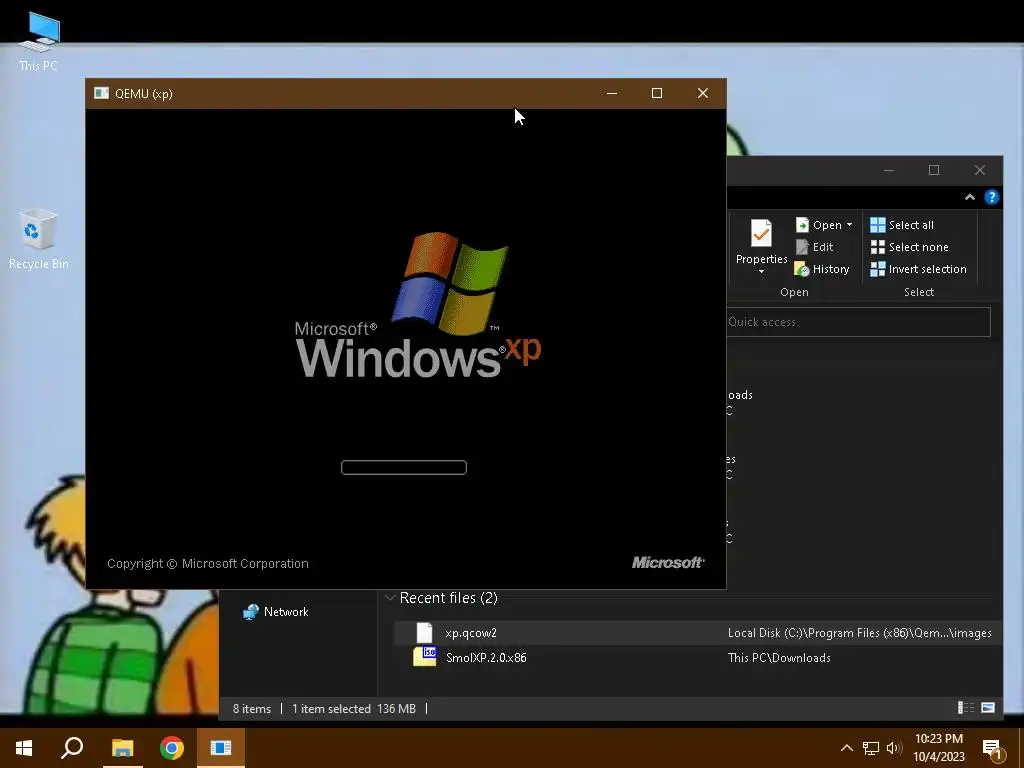Open the notification center icon
The height and width of the screenshot is (768, 1024).
pyautogui.click(x=993, y=749)
